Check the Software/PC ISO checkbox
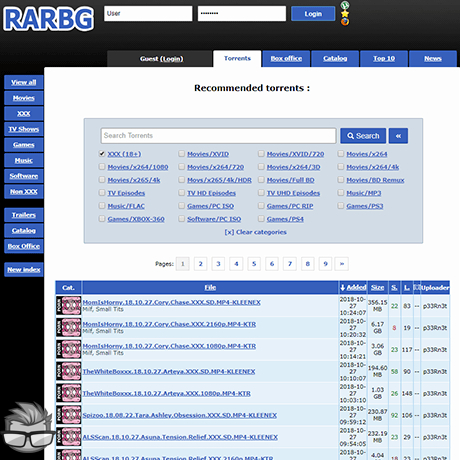This screenshot has width=460, height=460. pyautogui.click(x=181, y=219)
